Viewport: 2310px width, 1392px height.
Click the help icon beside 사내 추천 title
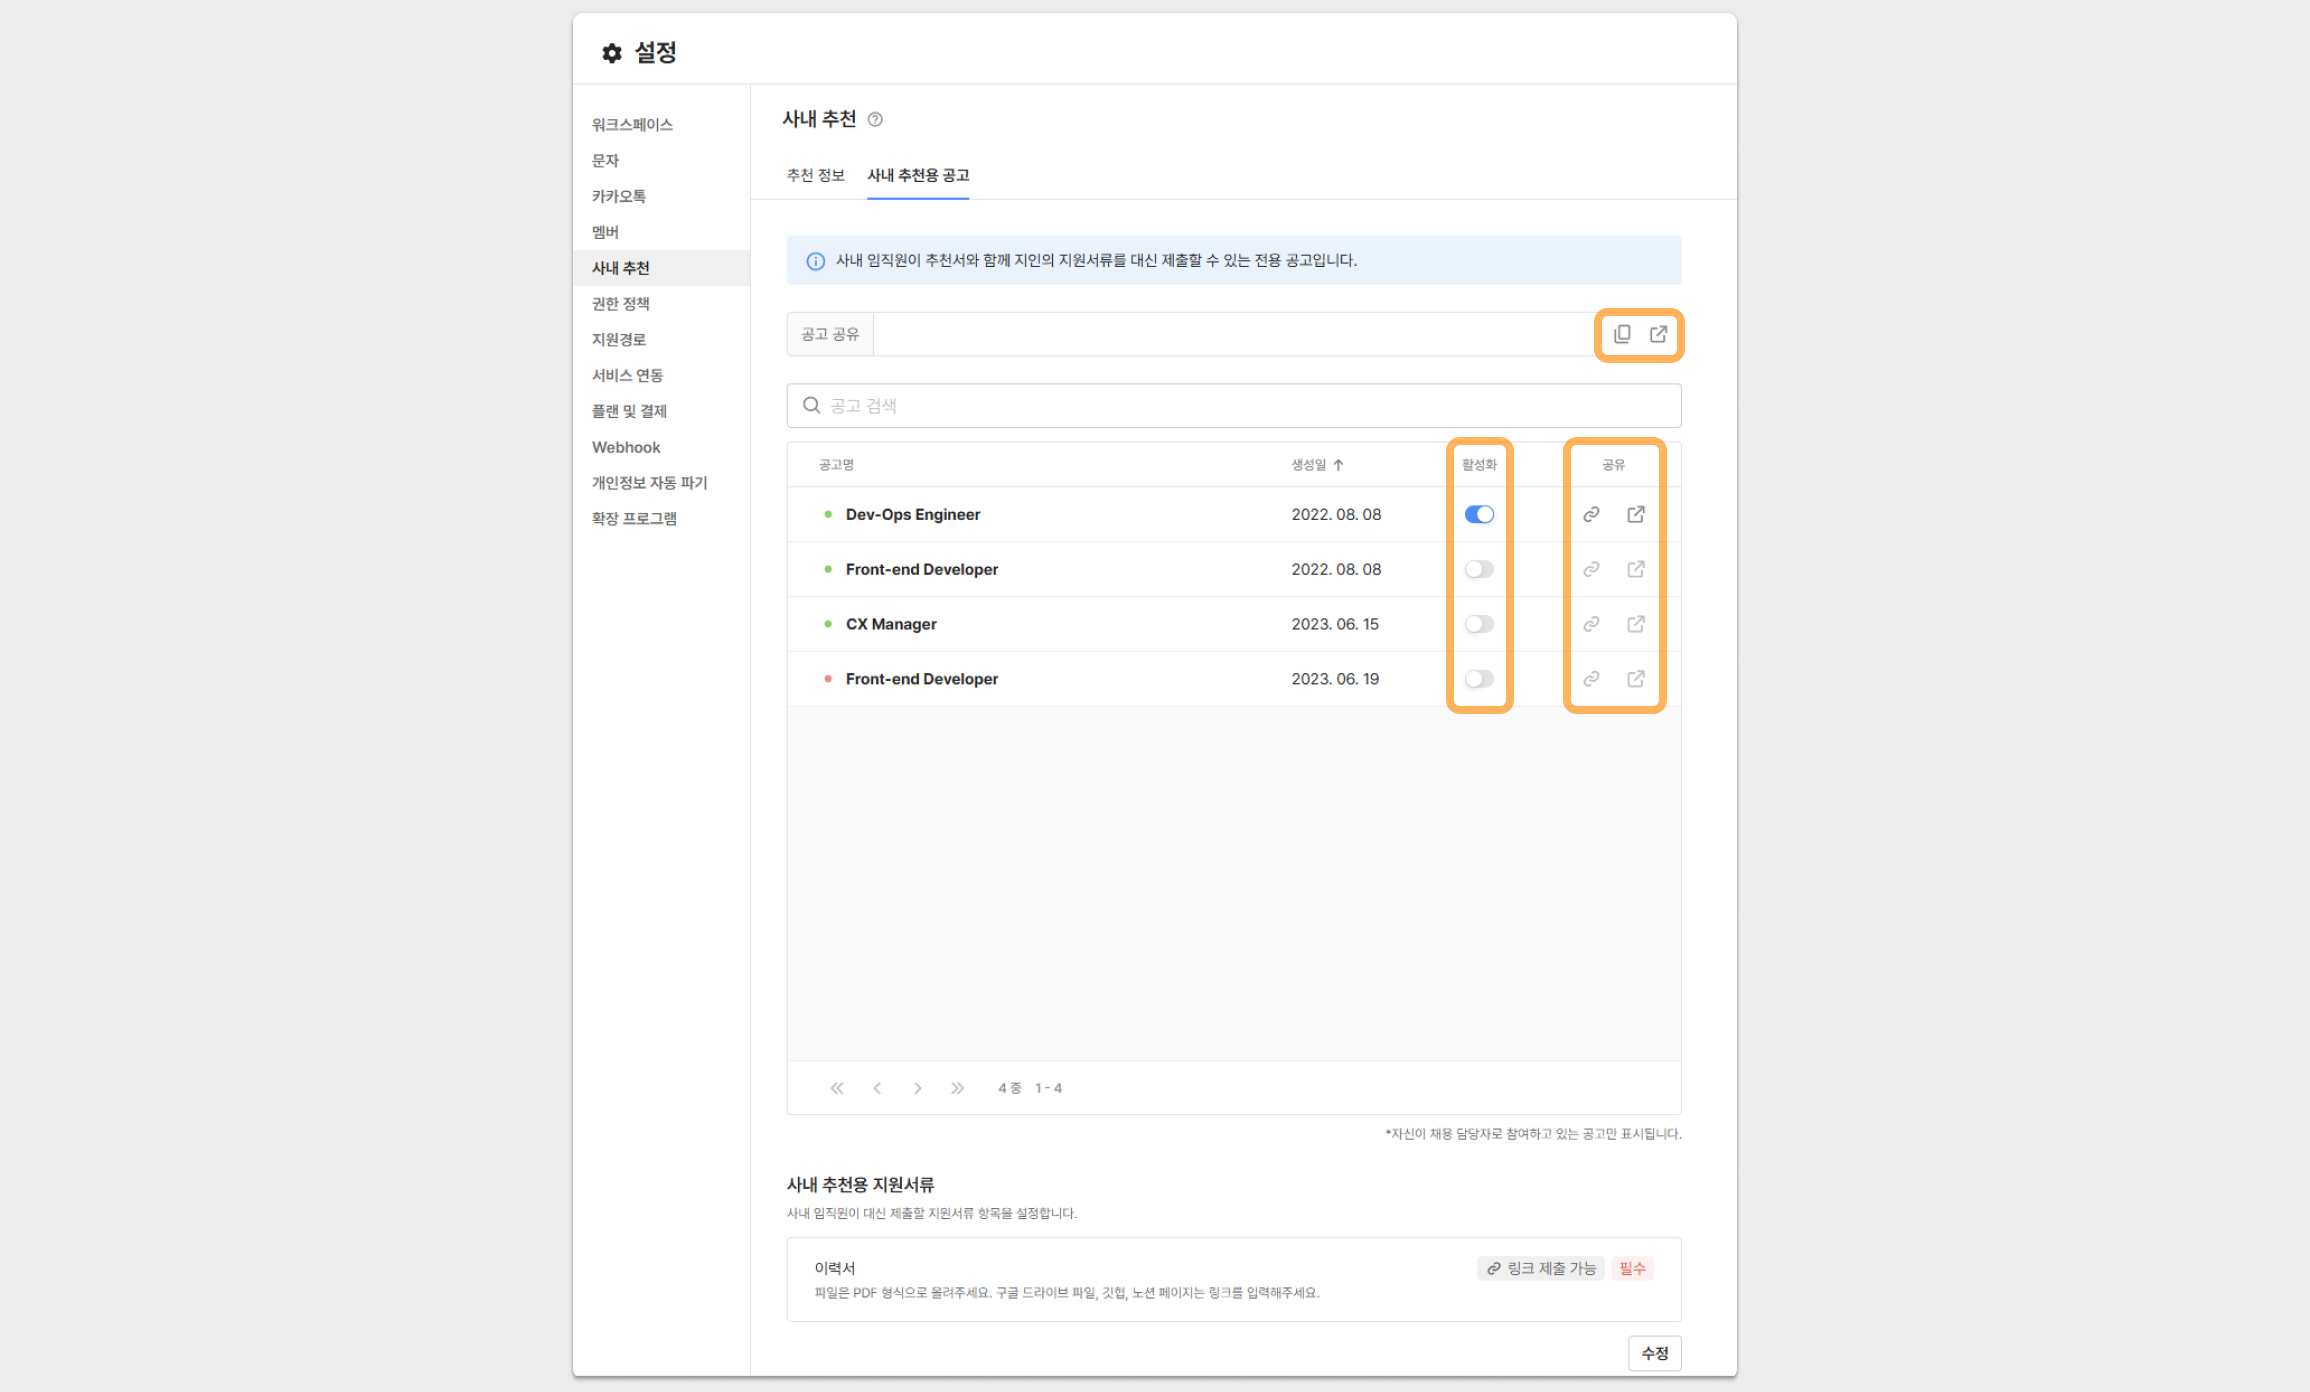[875, 119]
